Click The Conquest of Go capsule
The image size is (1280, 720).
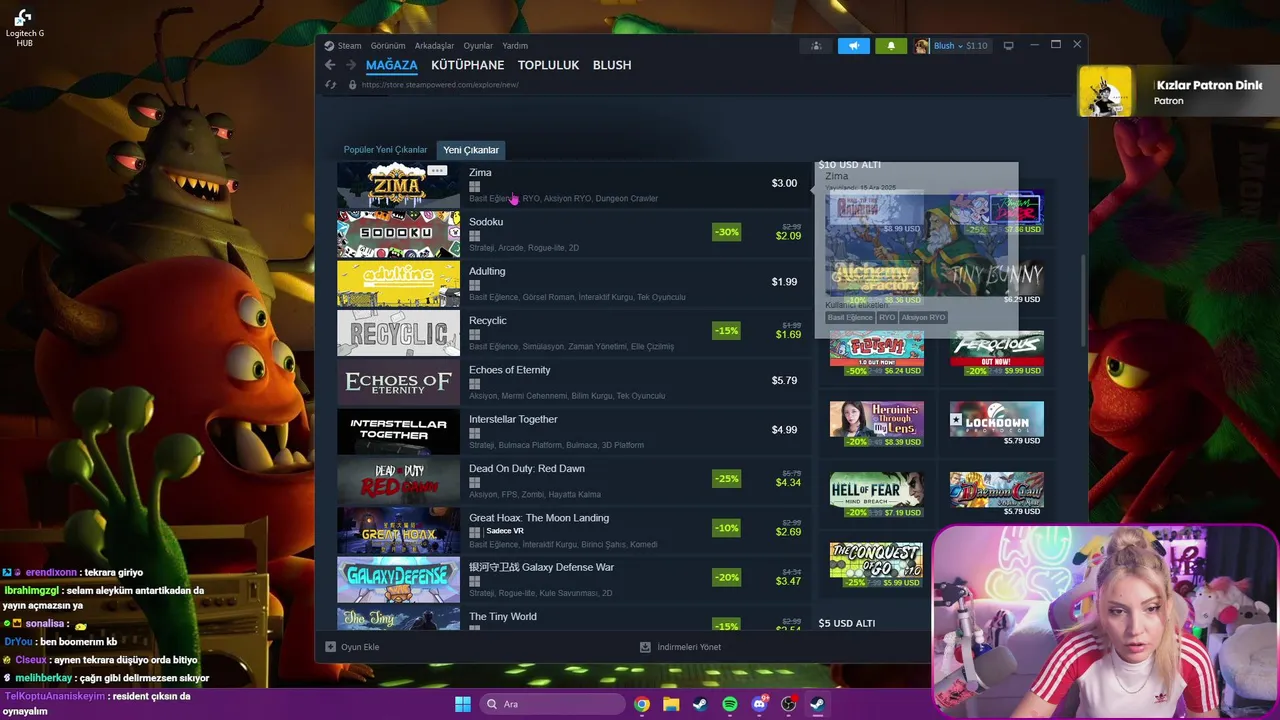pyautogui.click(x=876, y=565)
